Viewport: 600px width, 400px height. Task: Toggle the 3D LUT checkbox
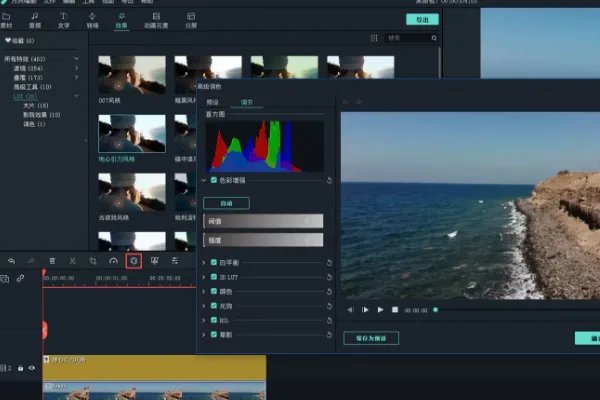pos(214,277)
